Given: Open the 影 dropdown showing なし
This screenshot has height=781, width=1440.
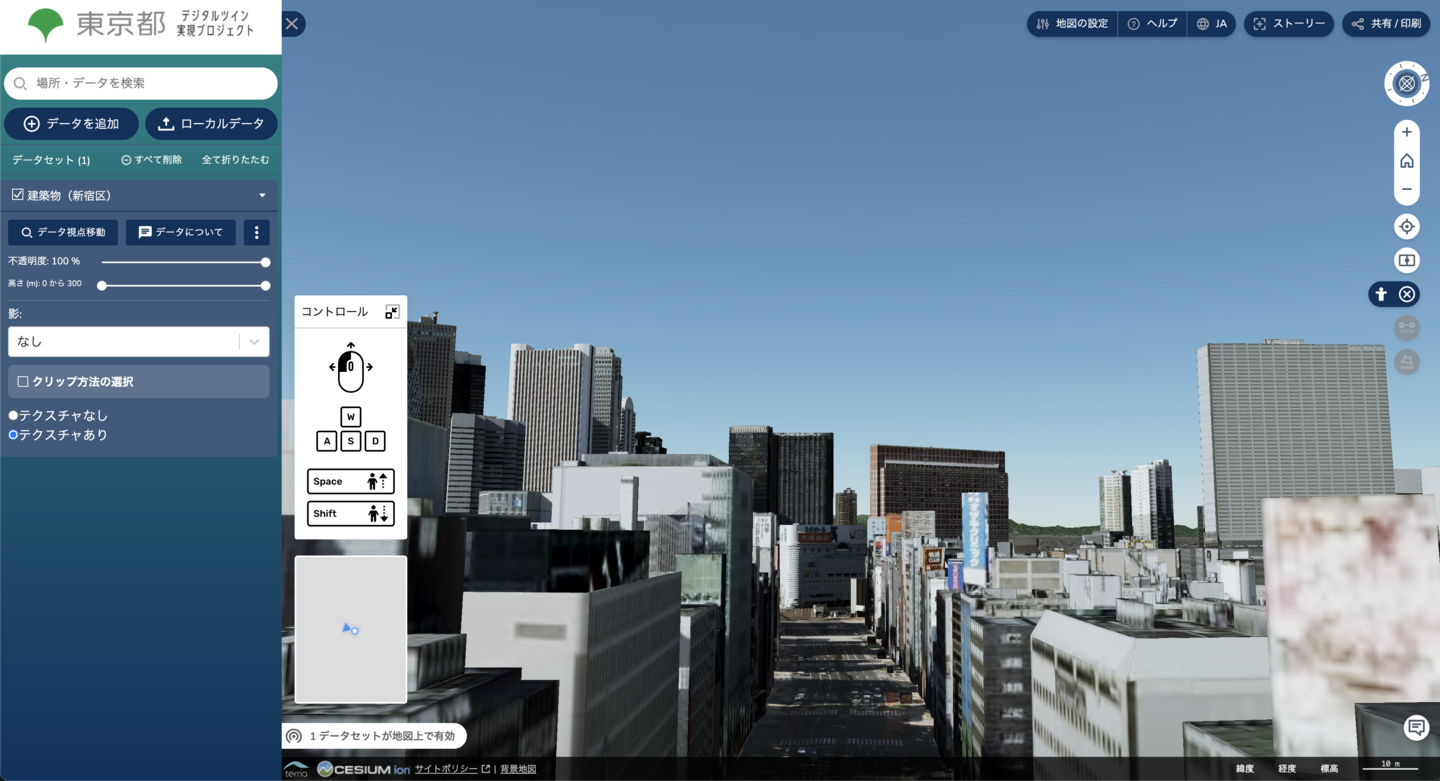Looking at the screenshot, I should (x=138, y=342).
